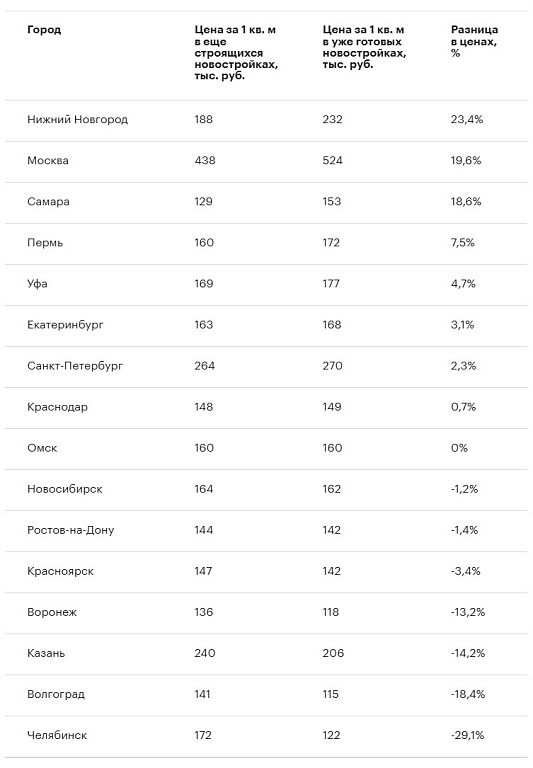The image size is (533, 768).
Task: Click Омск's 0% difference cell
Action: (460, 448)
